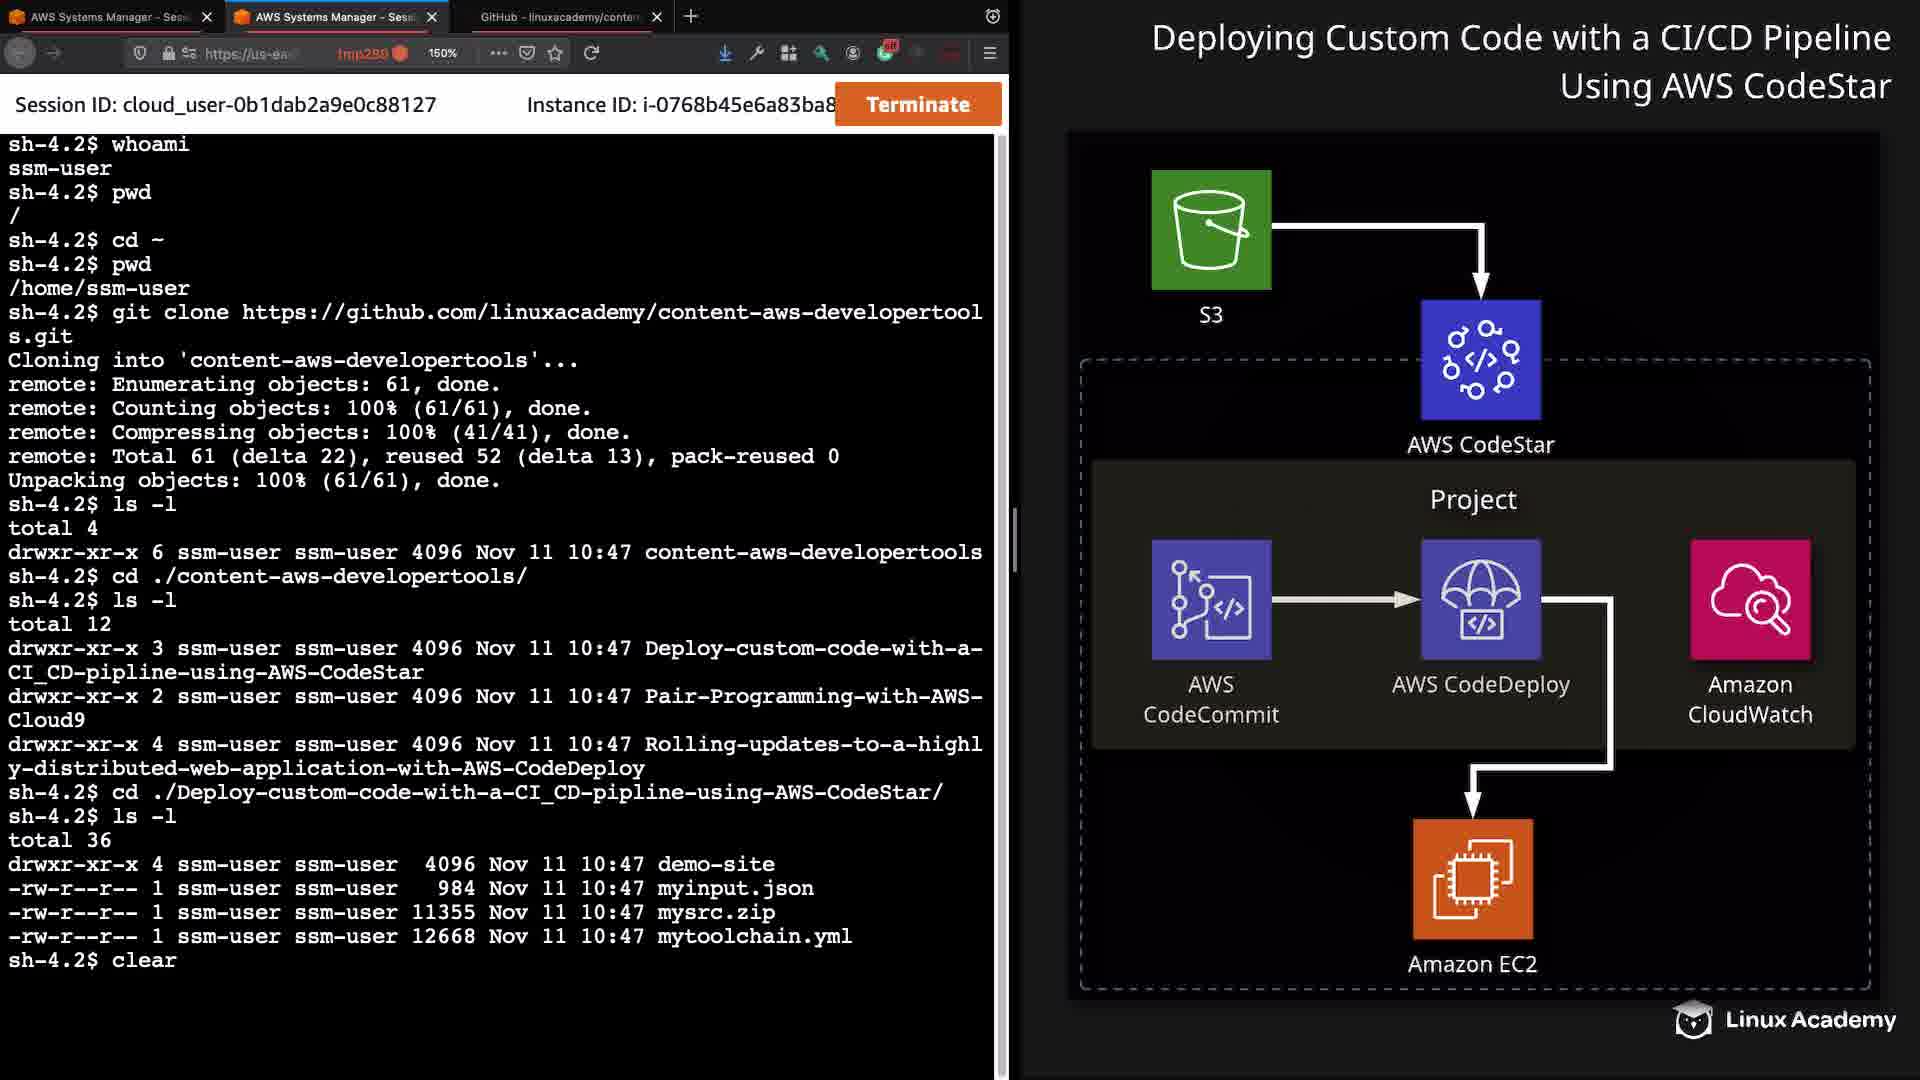1920x1080 pixels.
Task: Click the terminal vertical scrollbar
Action: 1001,600
